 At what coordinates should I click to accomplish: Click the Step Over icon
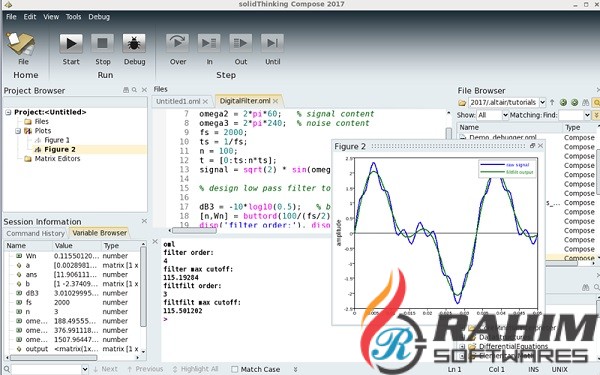[178, 43]
